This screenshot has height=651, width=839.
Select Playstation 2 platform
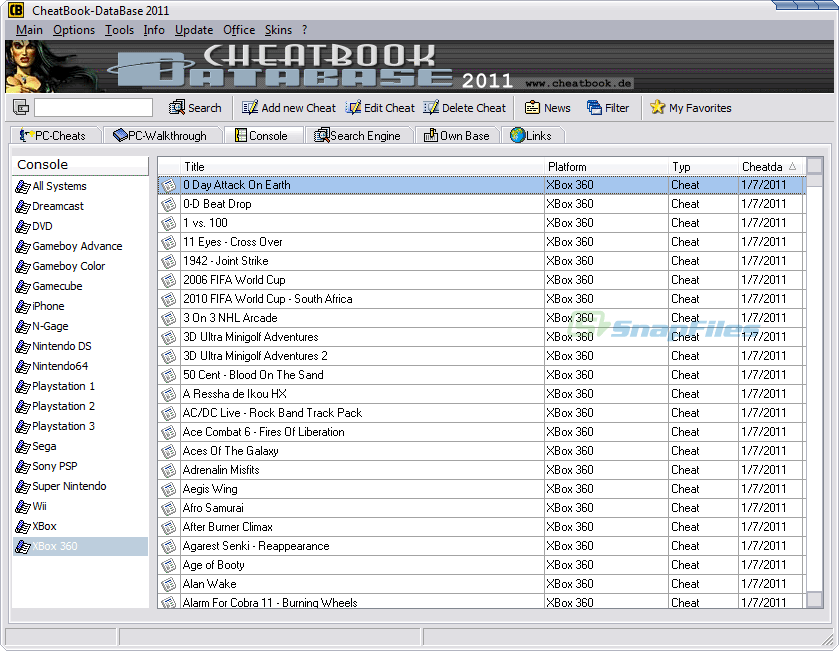point(80,406)
